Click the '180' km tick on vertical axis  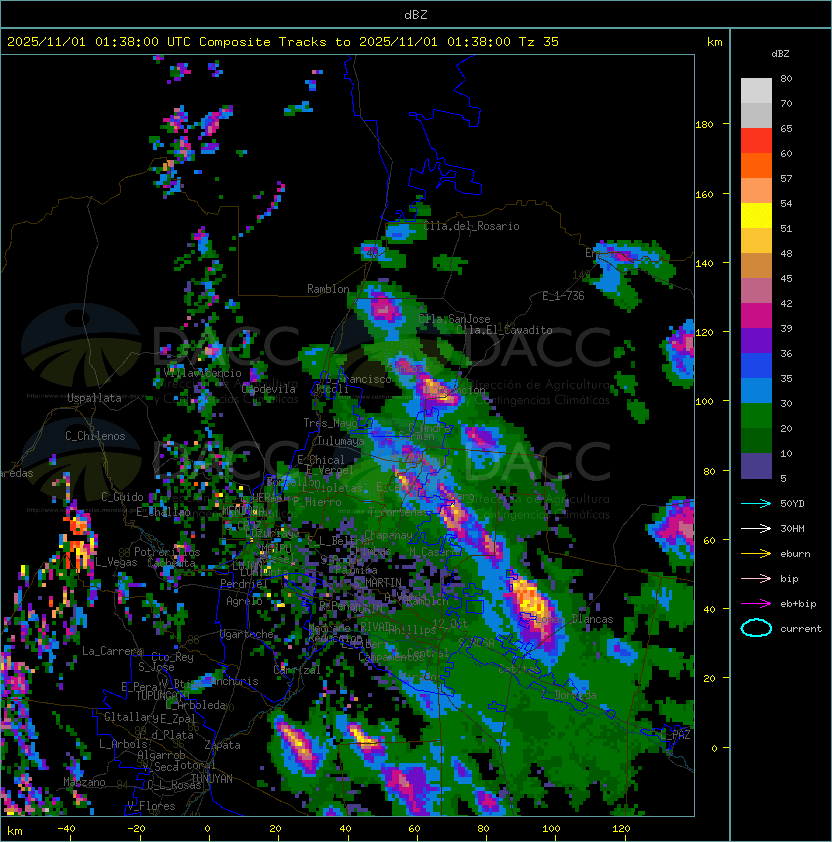704,125
